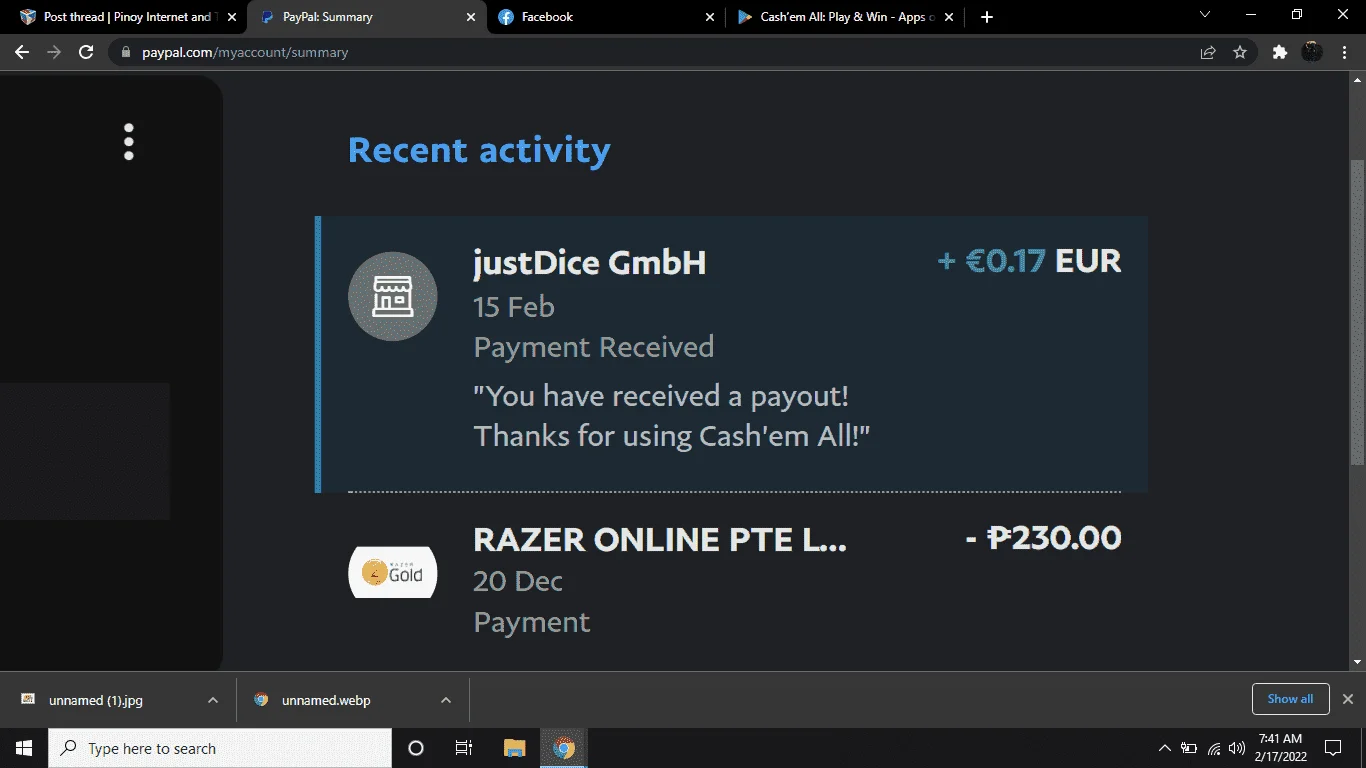Close the Post thread tab
Screen dimensions: 1366x768
coord(232,17)
